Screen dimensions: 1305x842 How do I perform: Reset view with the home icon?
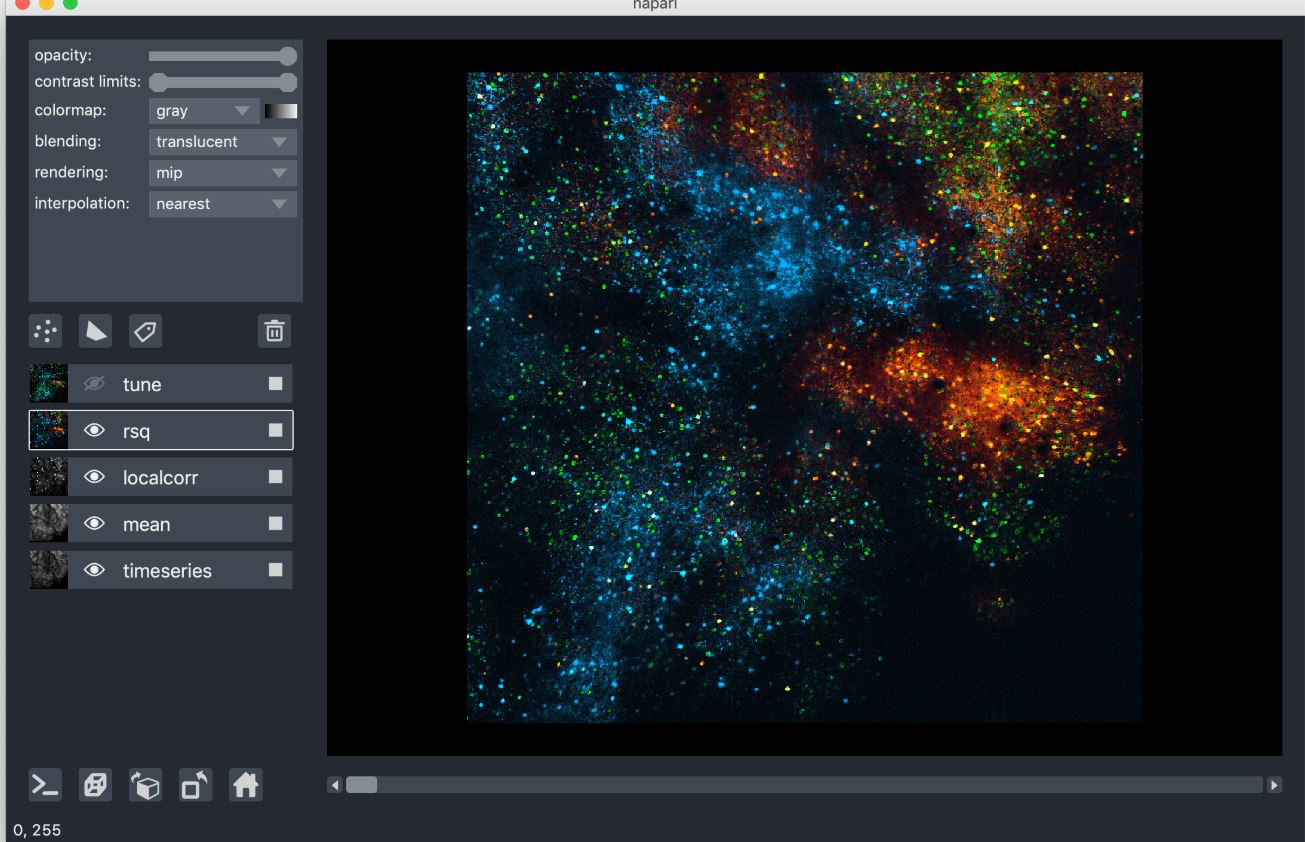pos(245,786)
